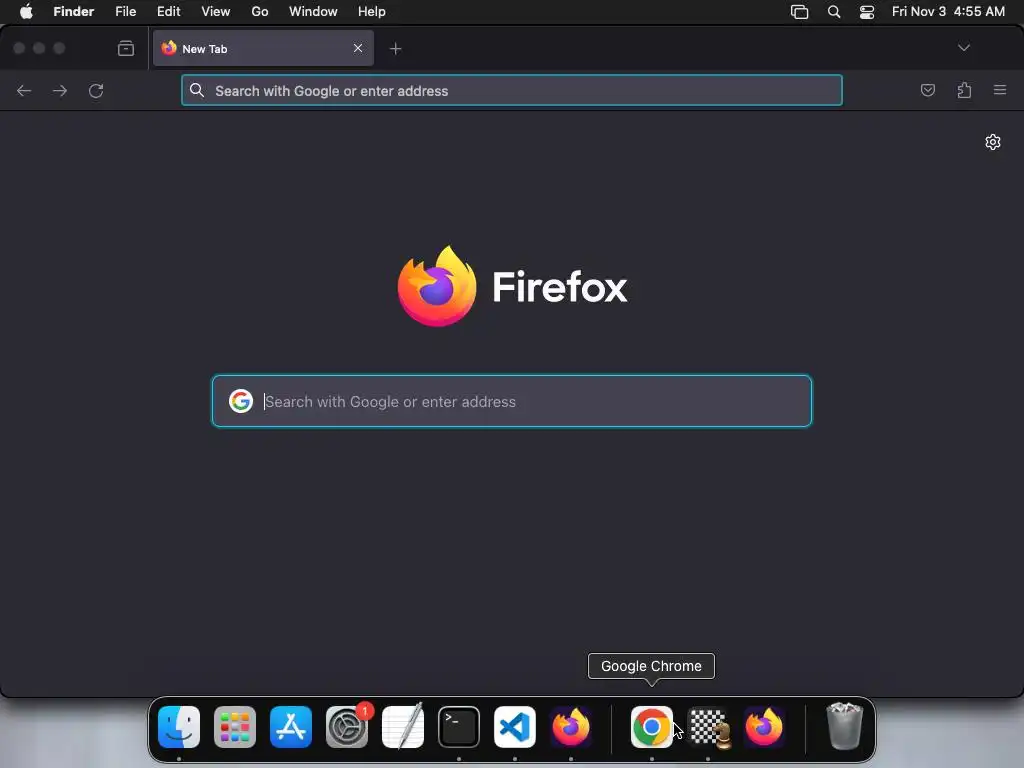The width and height of the screenshot is (1024, 768).
Task: Open the File menu
Action: tap(125, 11)
